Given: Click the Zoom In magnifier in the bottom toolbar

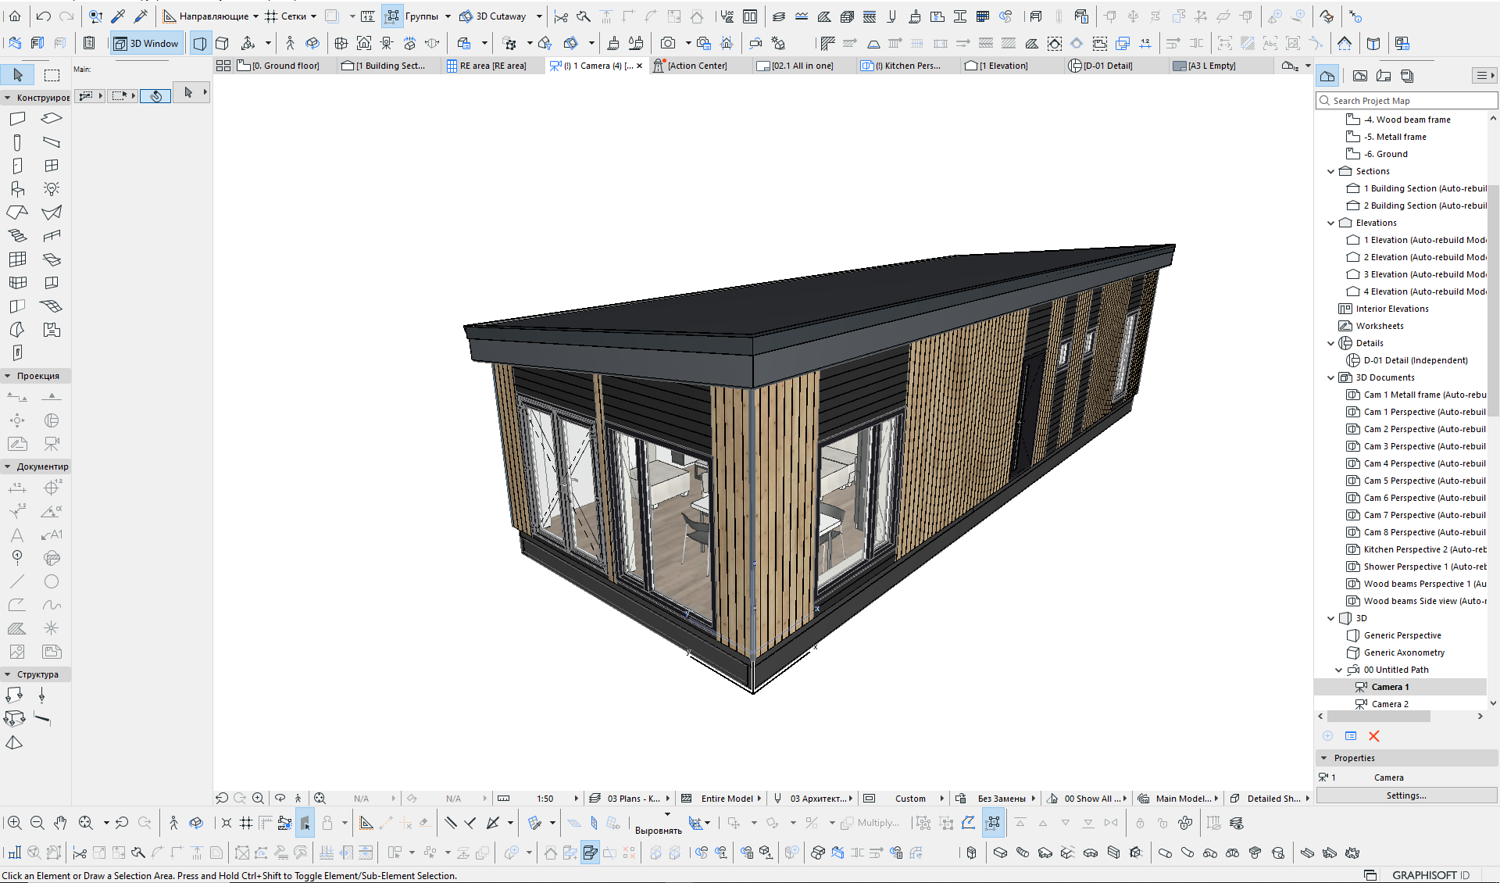Looking at the screenshot, I should pyautogui.click(x=14, y=823).
